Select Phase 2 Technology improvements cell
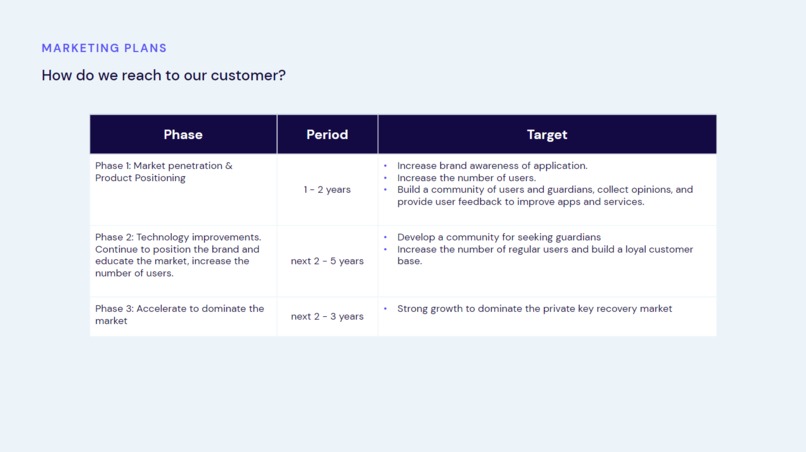This screenshot has height=452, width=806. tap(183, 261)
